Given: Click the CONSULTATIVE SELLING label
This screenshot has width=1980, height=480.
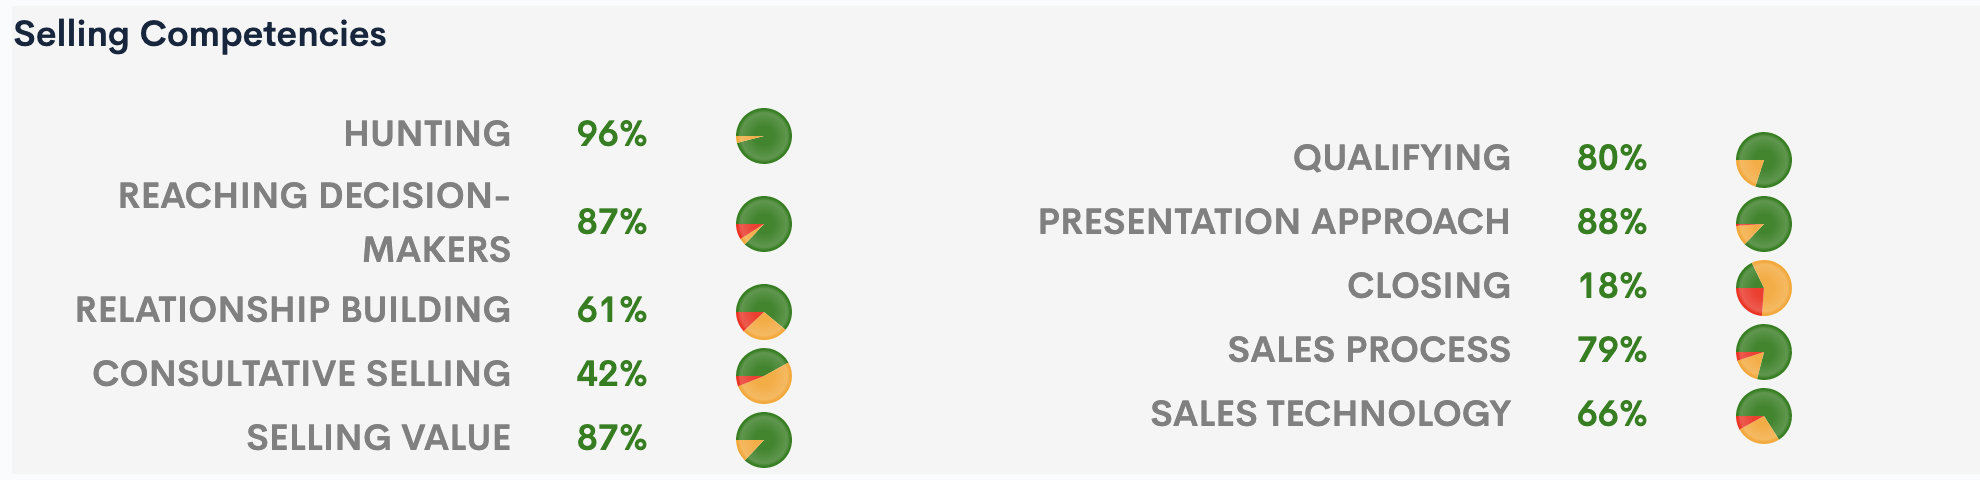Looking at the screenshot, I should [302, 374].
